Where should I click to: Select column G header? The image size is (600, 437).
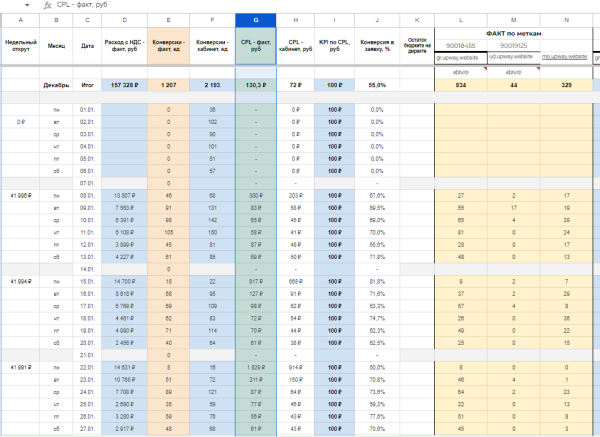point(255,20)
